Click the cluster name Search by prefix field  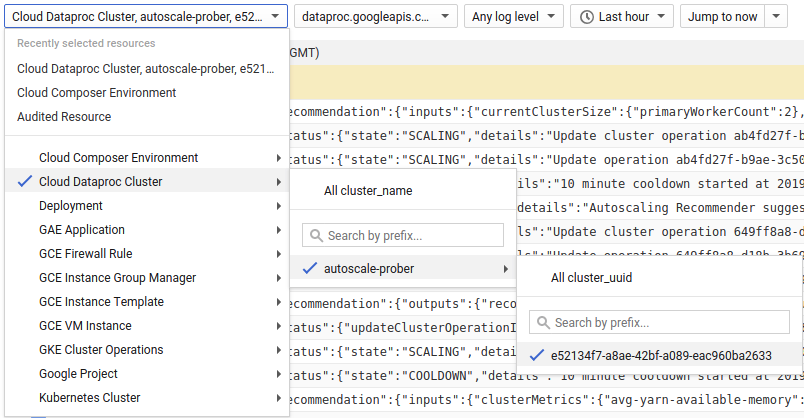pos(412,235)
